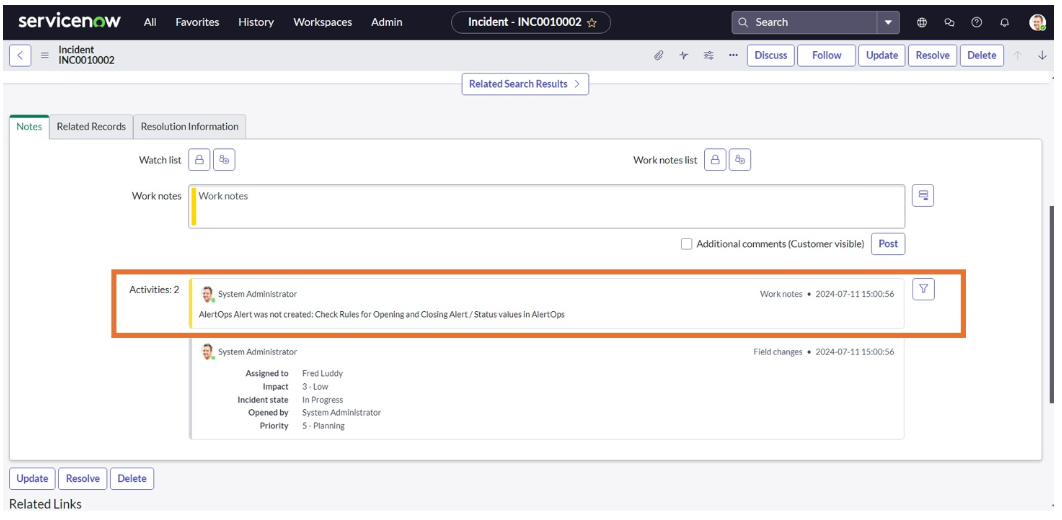This screenshot has width=1062, height=520.
Task: Click the bottom Resolve button
Action: click(83, 478)
